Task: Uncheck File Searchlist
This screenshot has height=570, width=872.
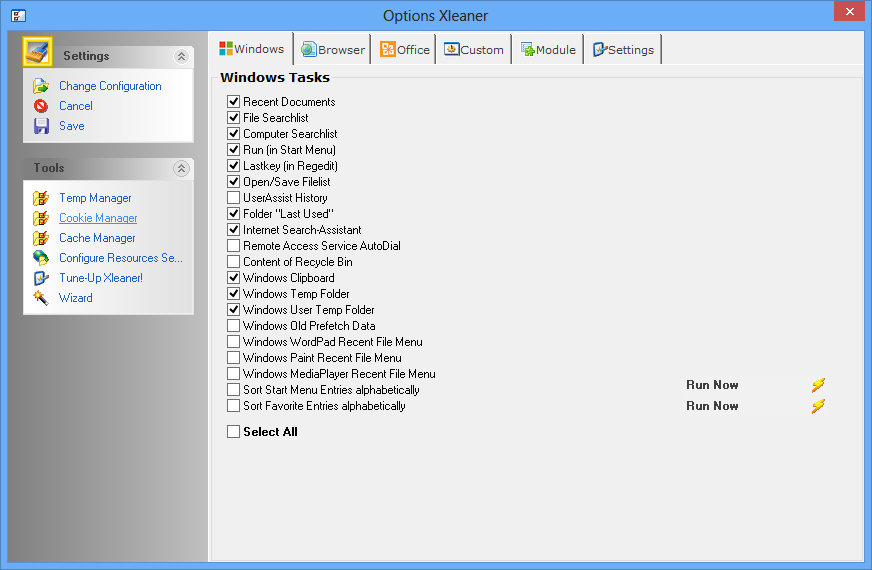Action: [x=234, y=118]
